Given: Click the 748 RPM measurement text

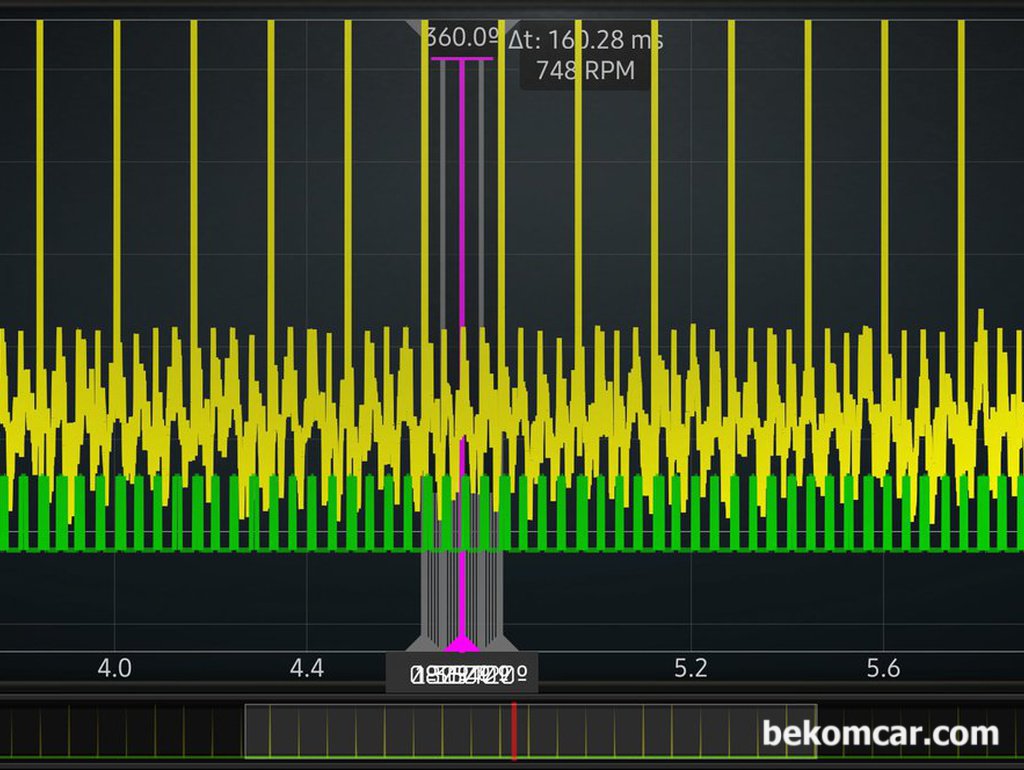Looking at the screenshot, I should tap(585, 71).
